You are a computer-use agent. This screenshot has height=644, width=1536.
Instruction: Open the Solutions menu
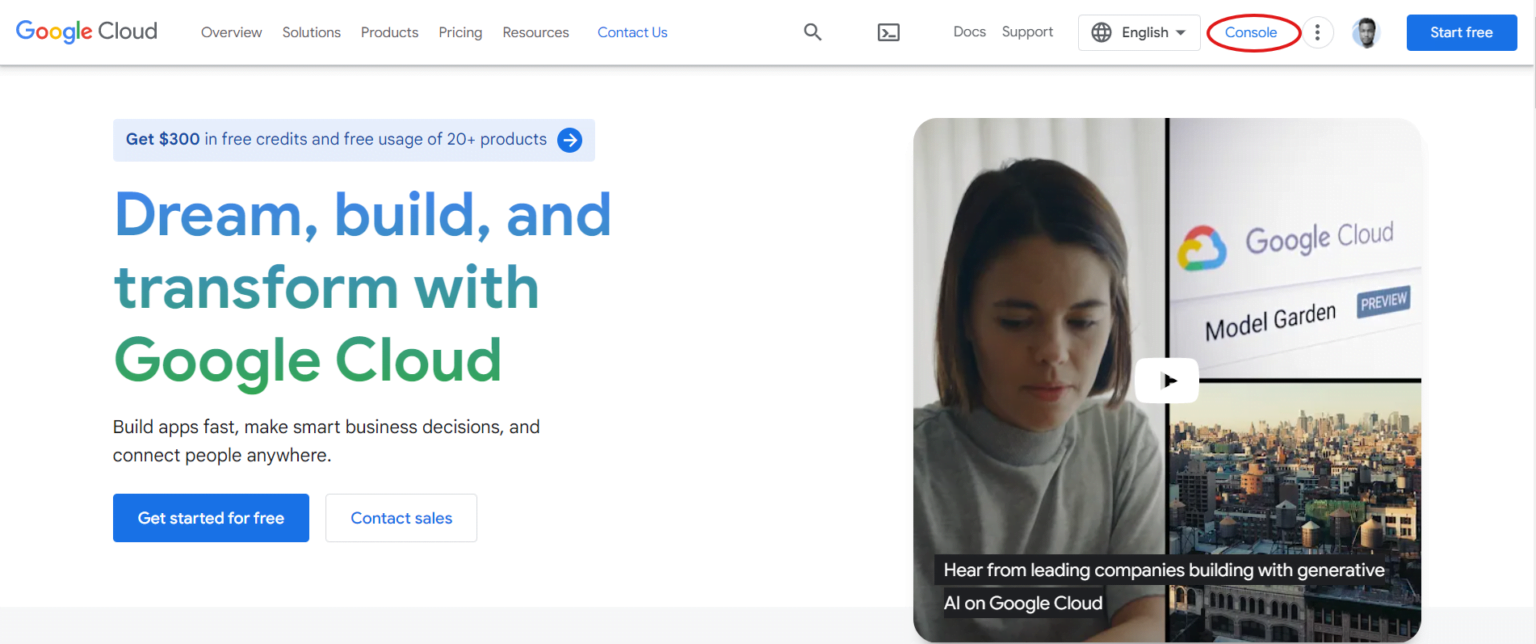[x=311, y=32]
